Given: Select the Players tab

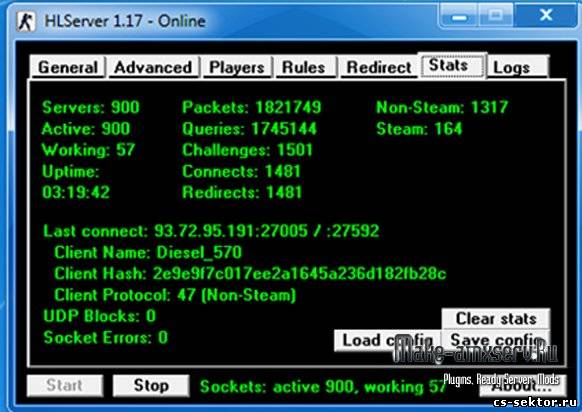Looking at the screenshot, I should [x=237, y=67].
